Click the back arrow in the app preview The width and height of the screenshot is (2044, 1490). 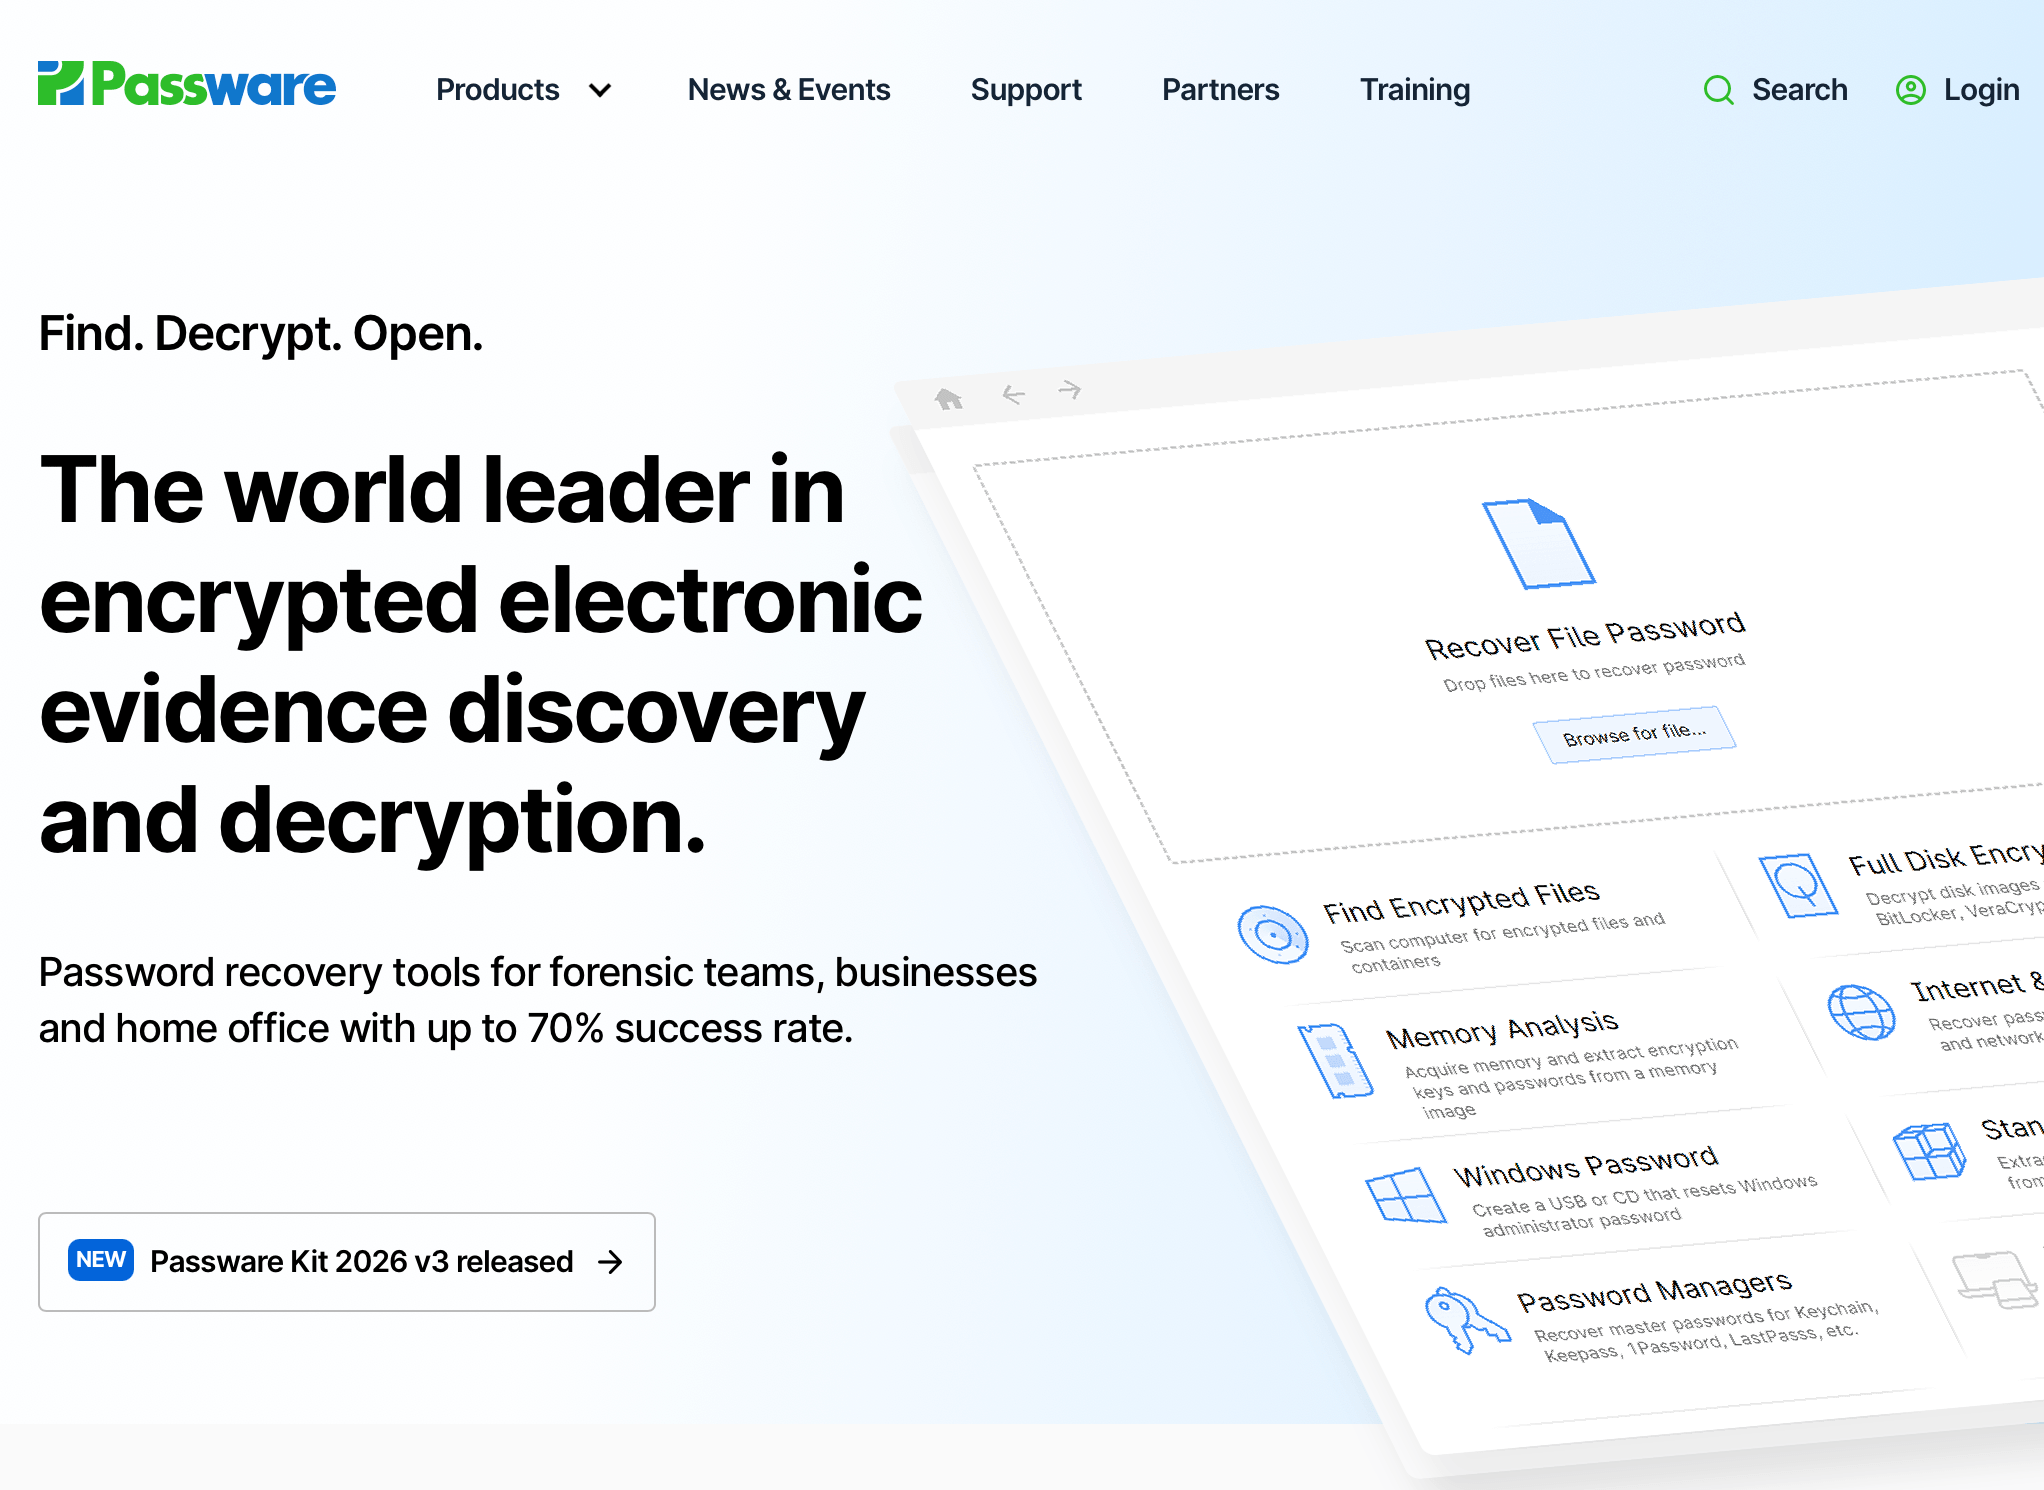pos(1013,395)
